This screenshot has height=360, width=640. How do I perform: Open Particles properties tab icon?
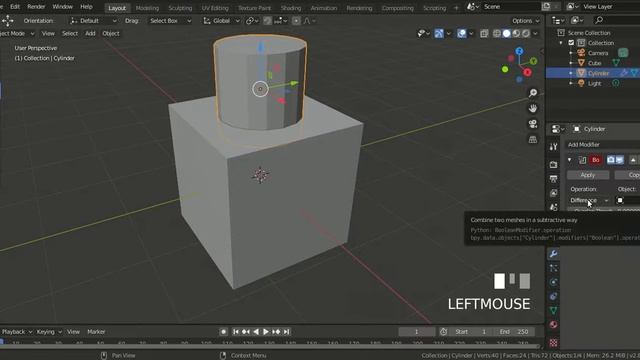click(x=553, y=268)
